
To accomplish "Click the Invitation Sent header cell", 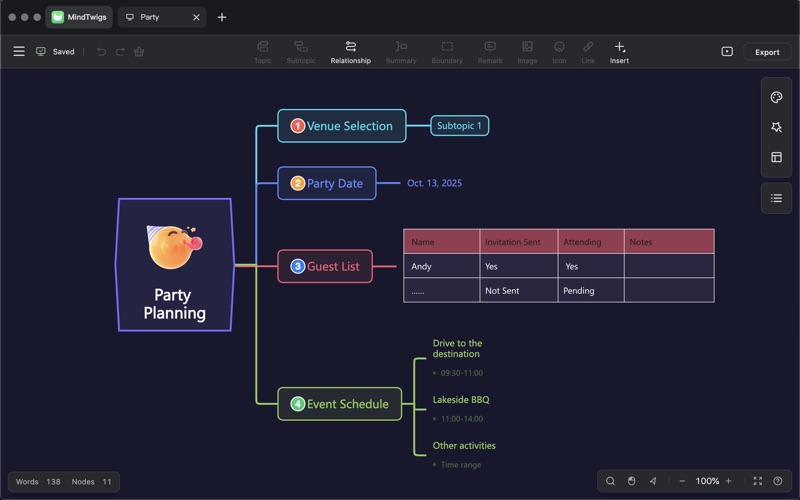I will point(519,242).
